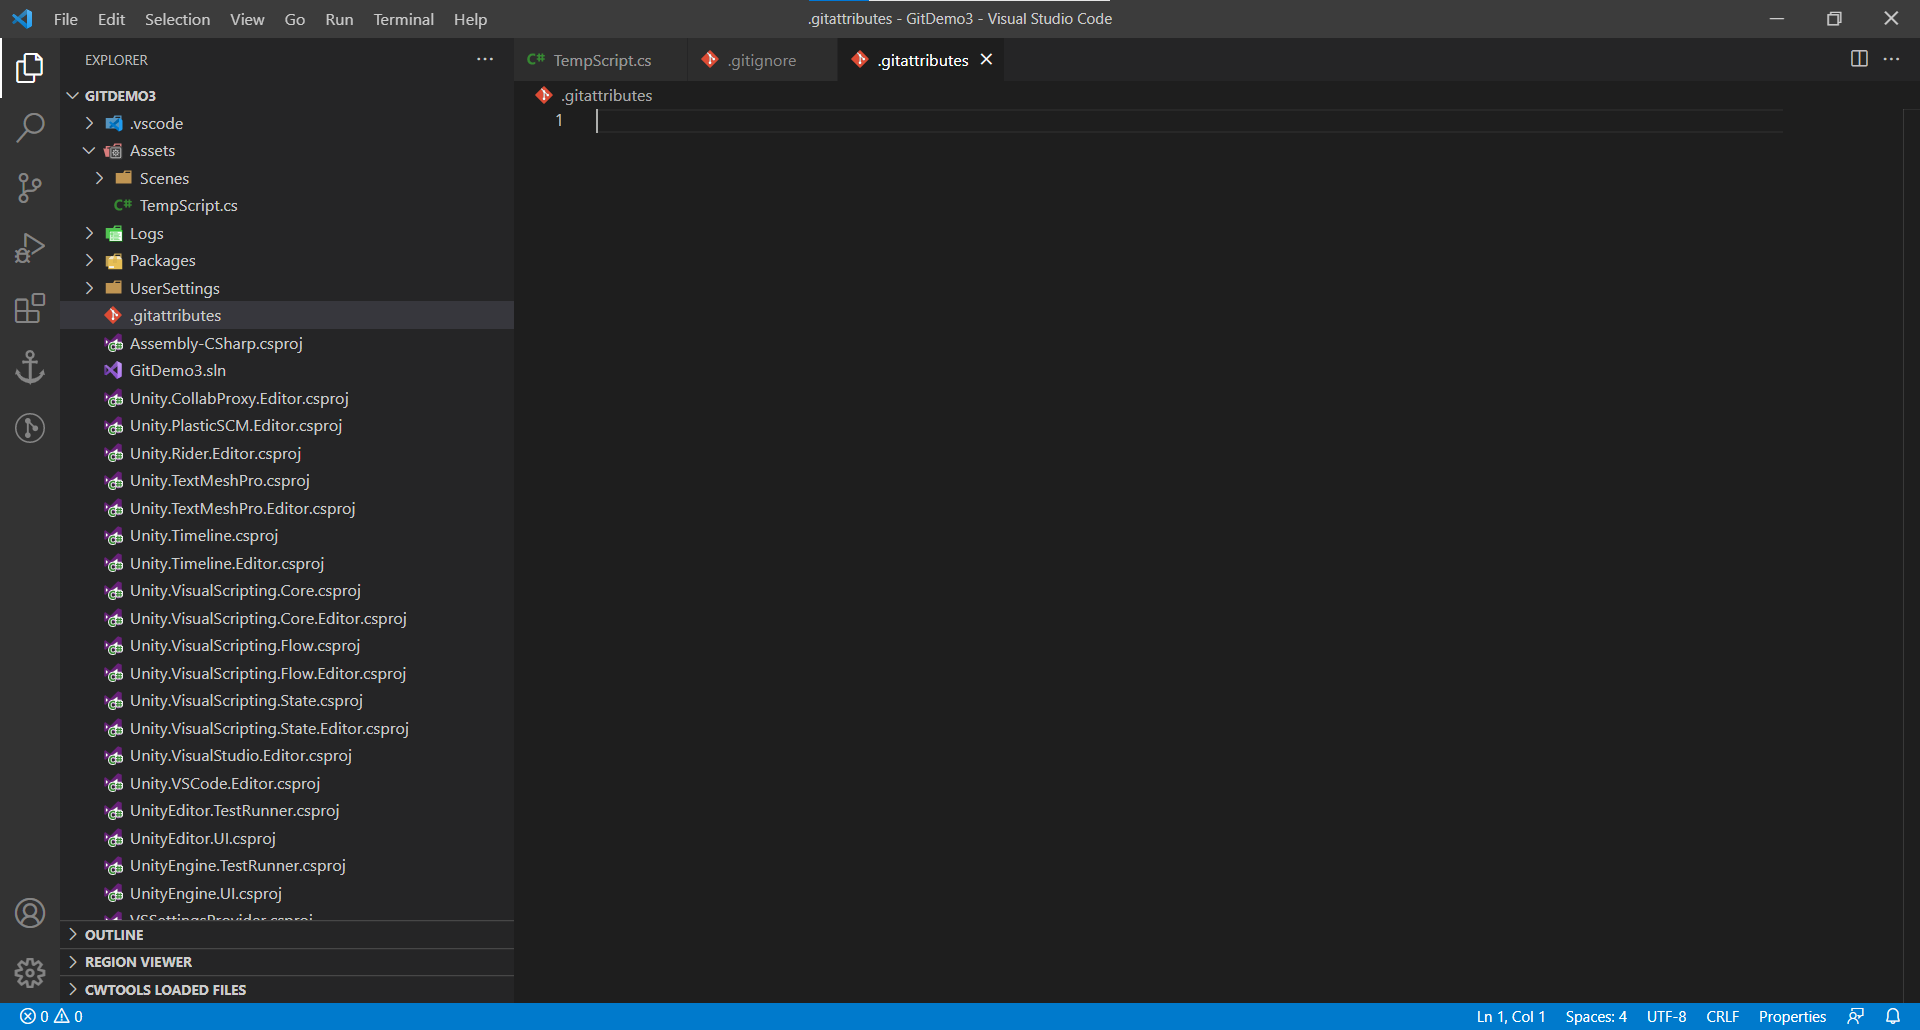Click the notifications bell in status bar
Screen dimensions: 1920x1030
click(1893, 1016)
